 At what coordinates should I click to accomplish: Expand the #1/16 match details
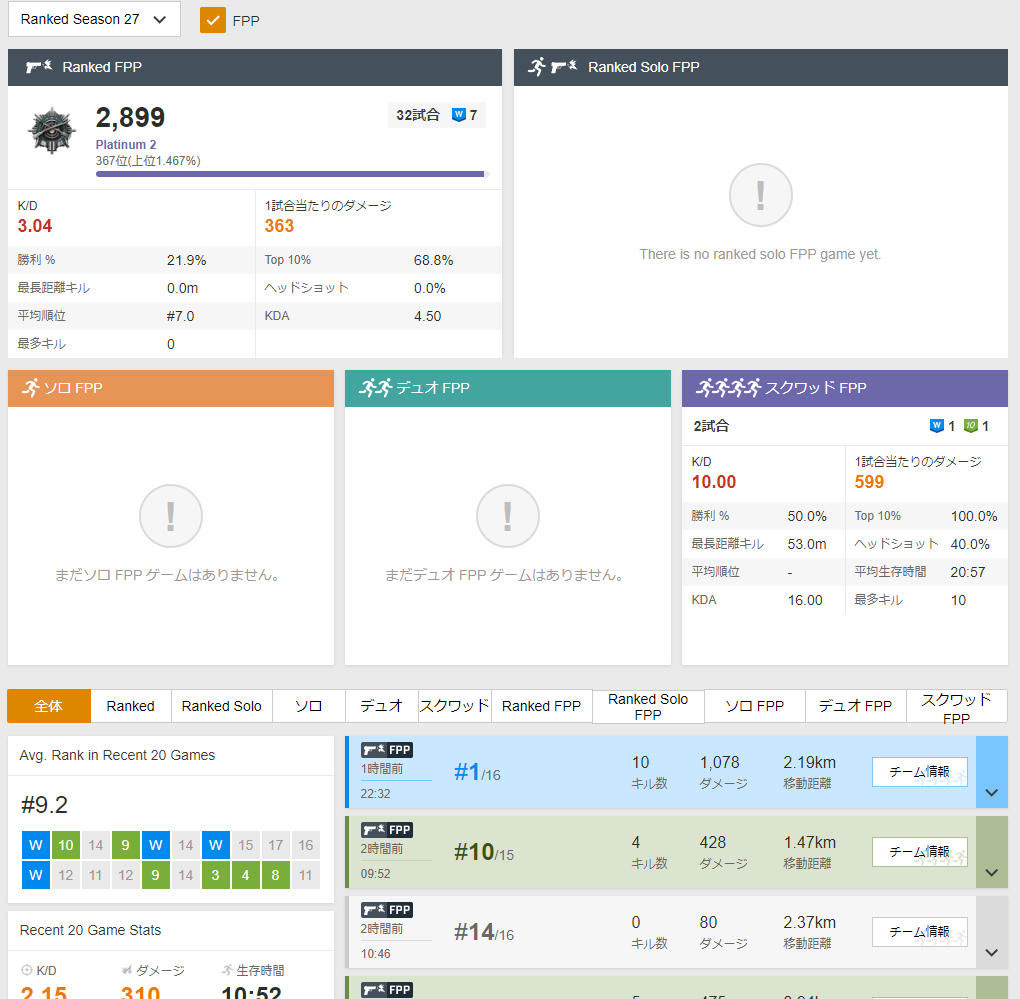pyautogui.click(x=991, y=791)
